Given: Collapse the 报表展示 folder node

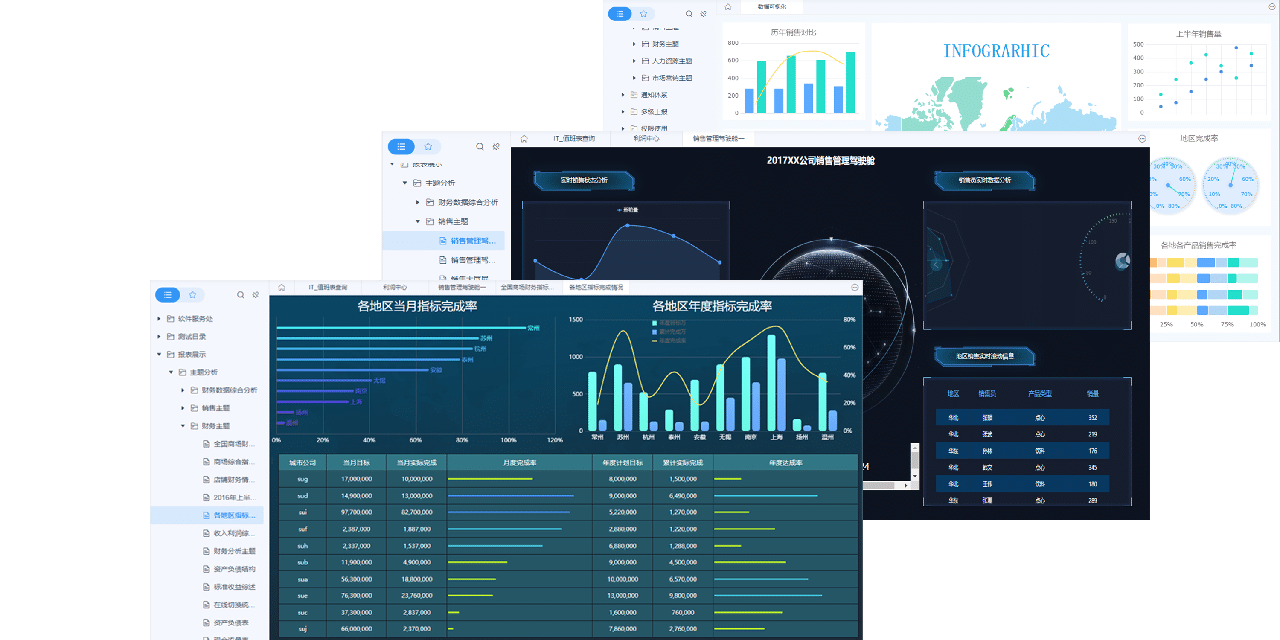Looking at the screenshot, I should click(x=158, y=354).
